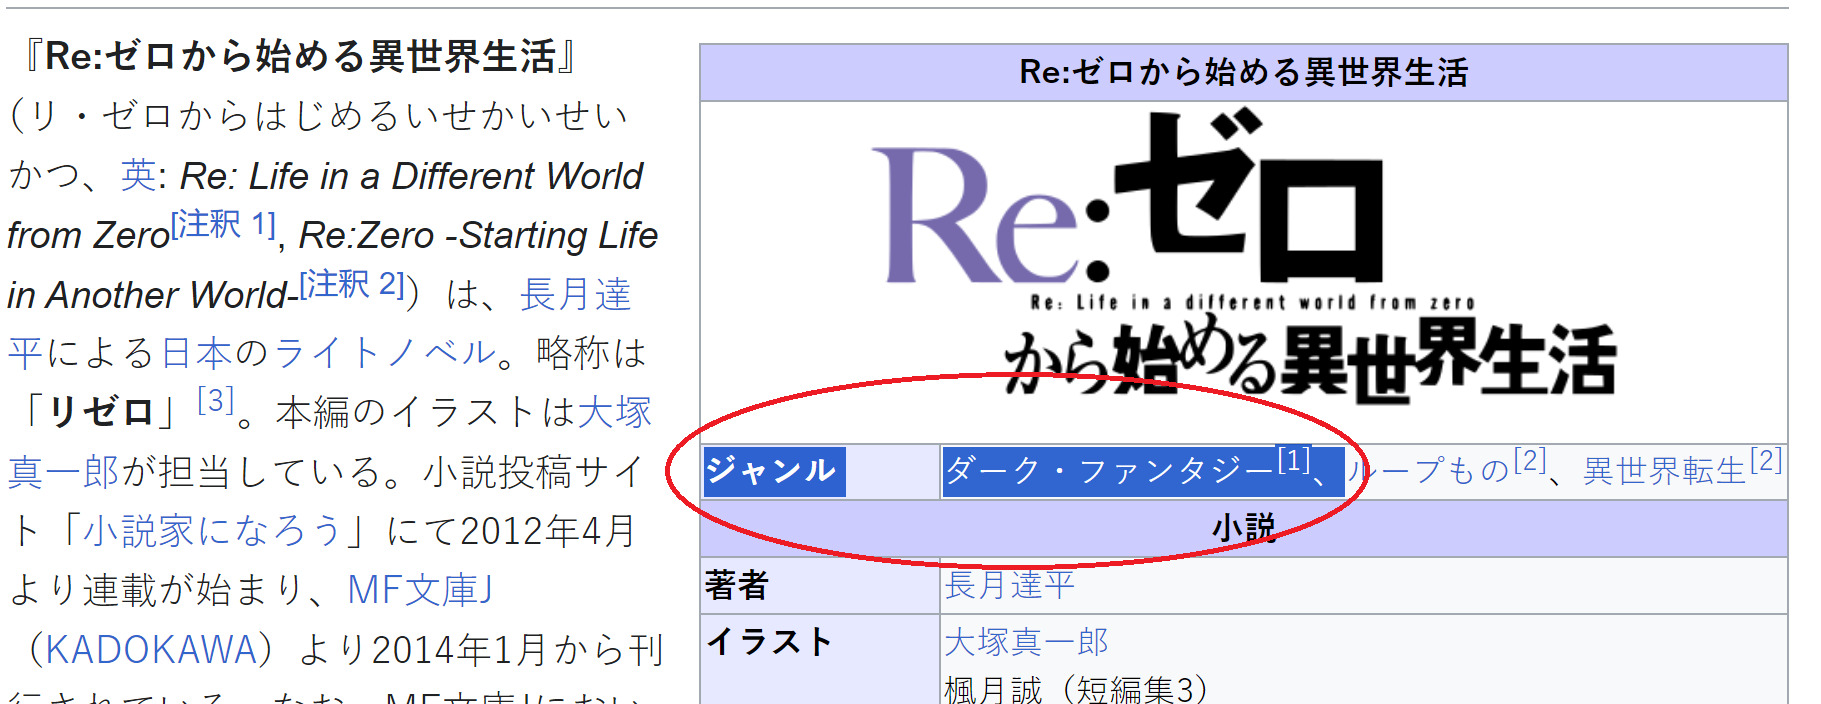1821x704 pixels.
Task: Open the ライトノベル article link
Action: click(385, 353)
